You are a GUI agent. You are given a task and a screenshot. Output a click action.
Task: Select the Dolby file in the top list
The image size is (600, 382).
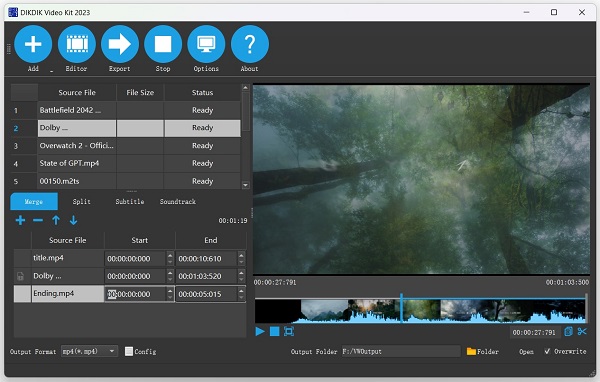(126, 128)
